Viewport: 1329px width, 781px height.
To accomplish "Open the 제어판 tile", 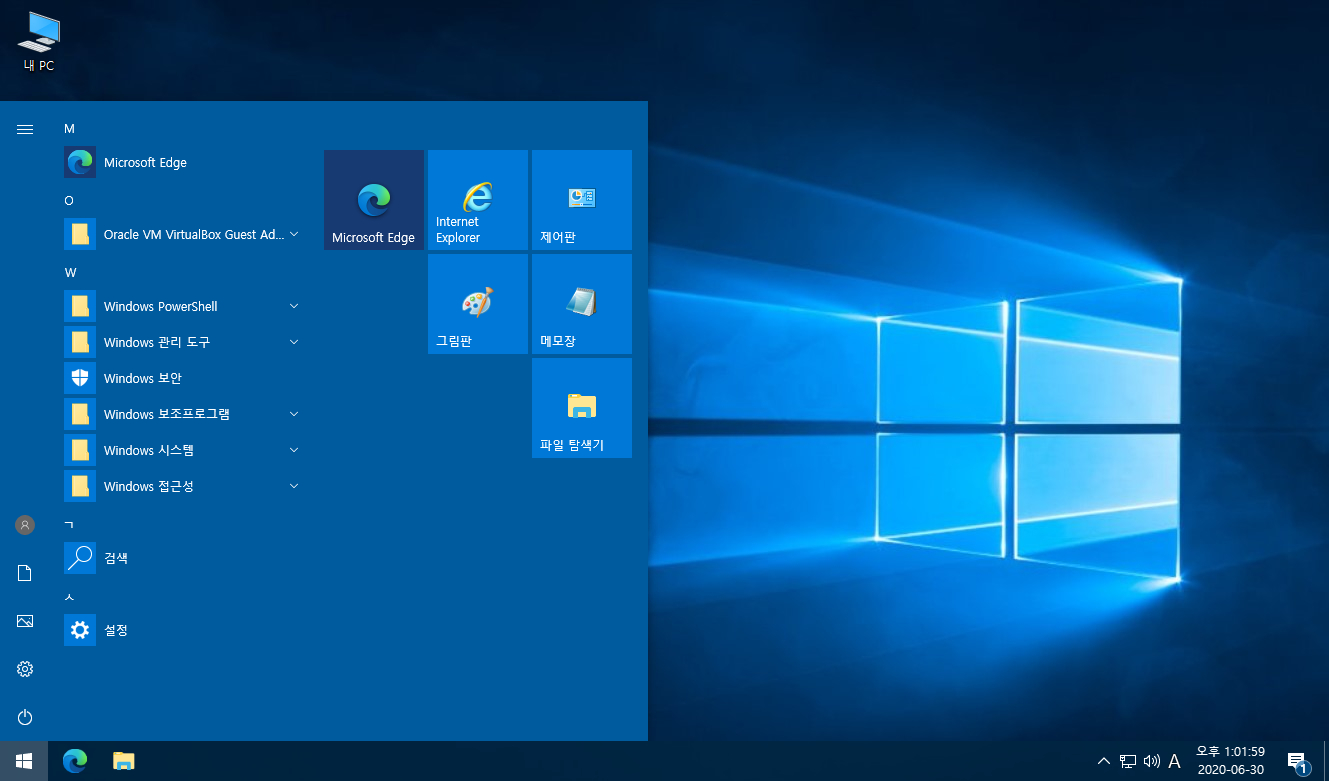I will tap(582, 200).
